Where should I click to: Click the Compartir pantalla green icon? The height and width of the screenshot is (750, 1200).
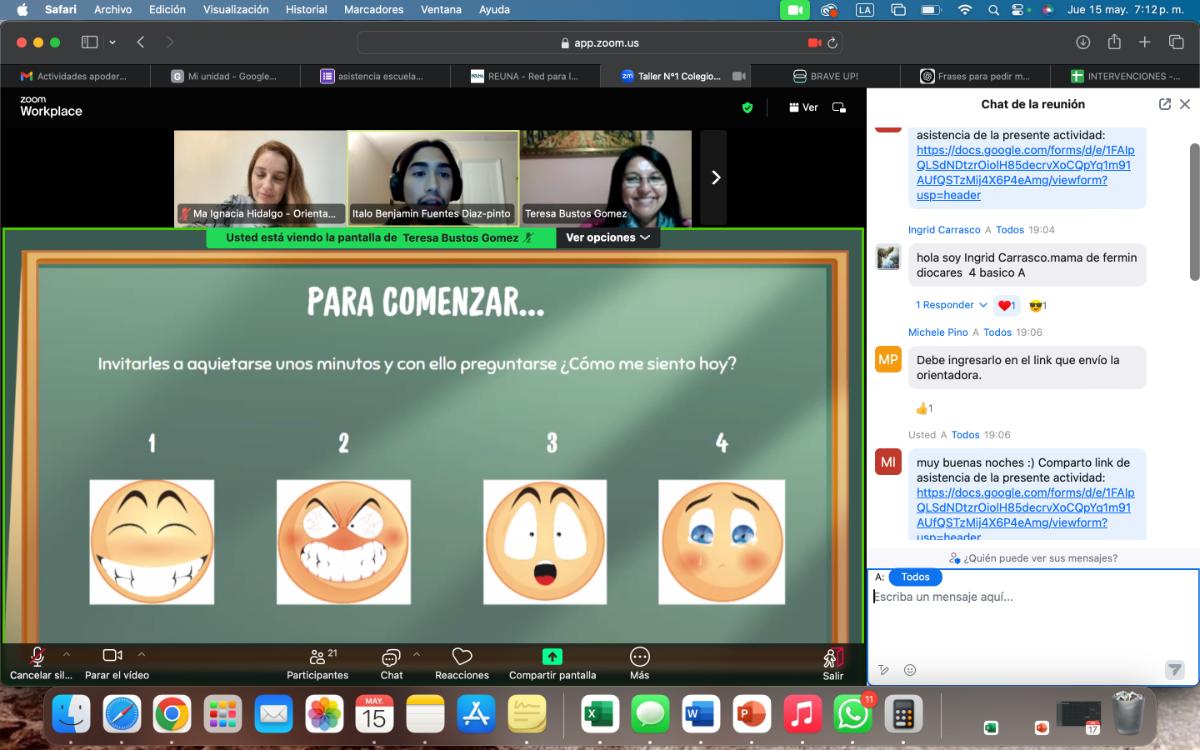(x=552, y=657)
